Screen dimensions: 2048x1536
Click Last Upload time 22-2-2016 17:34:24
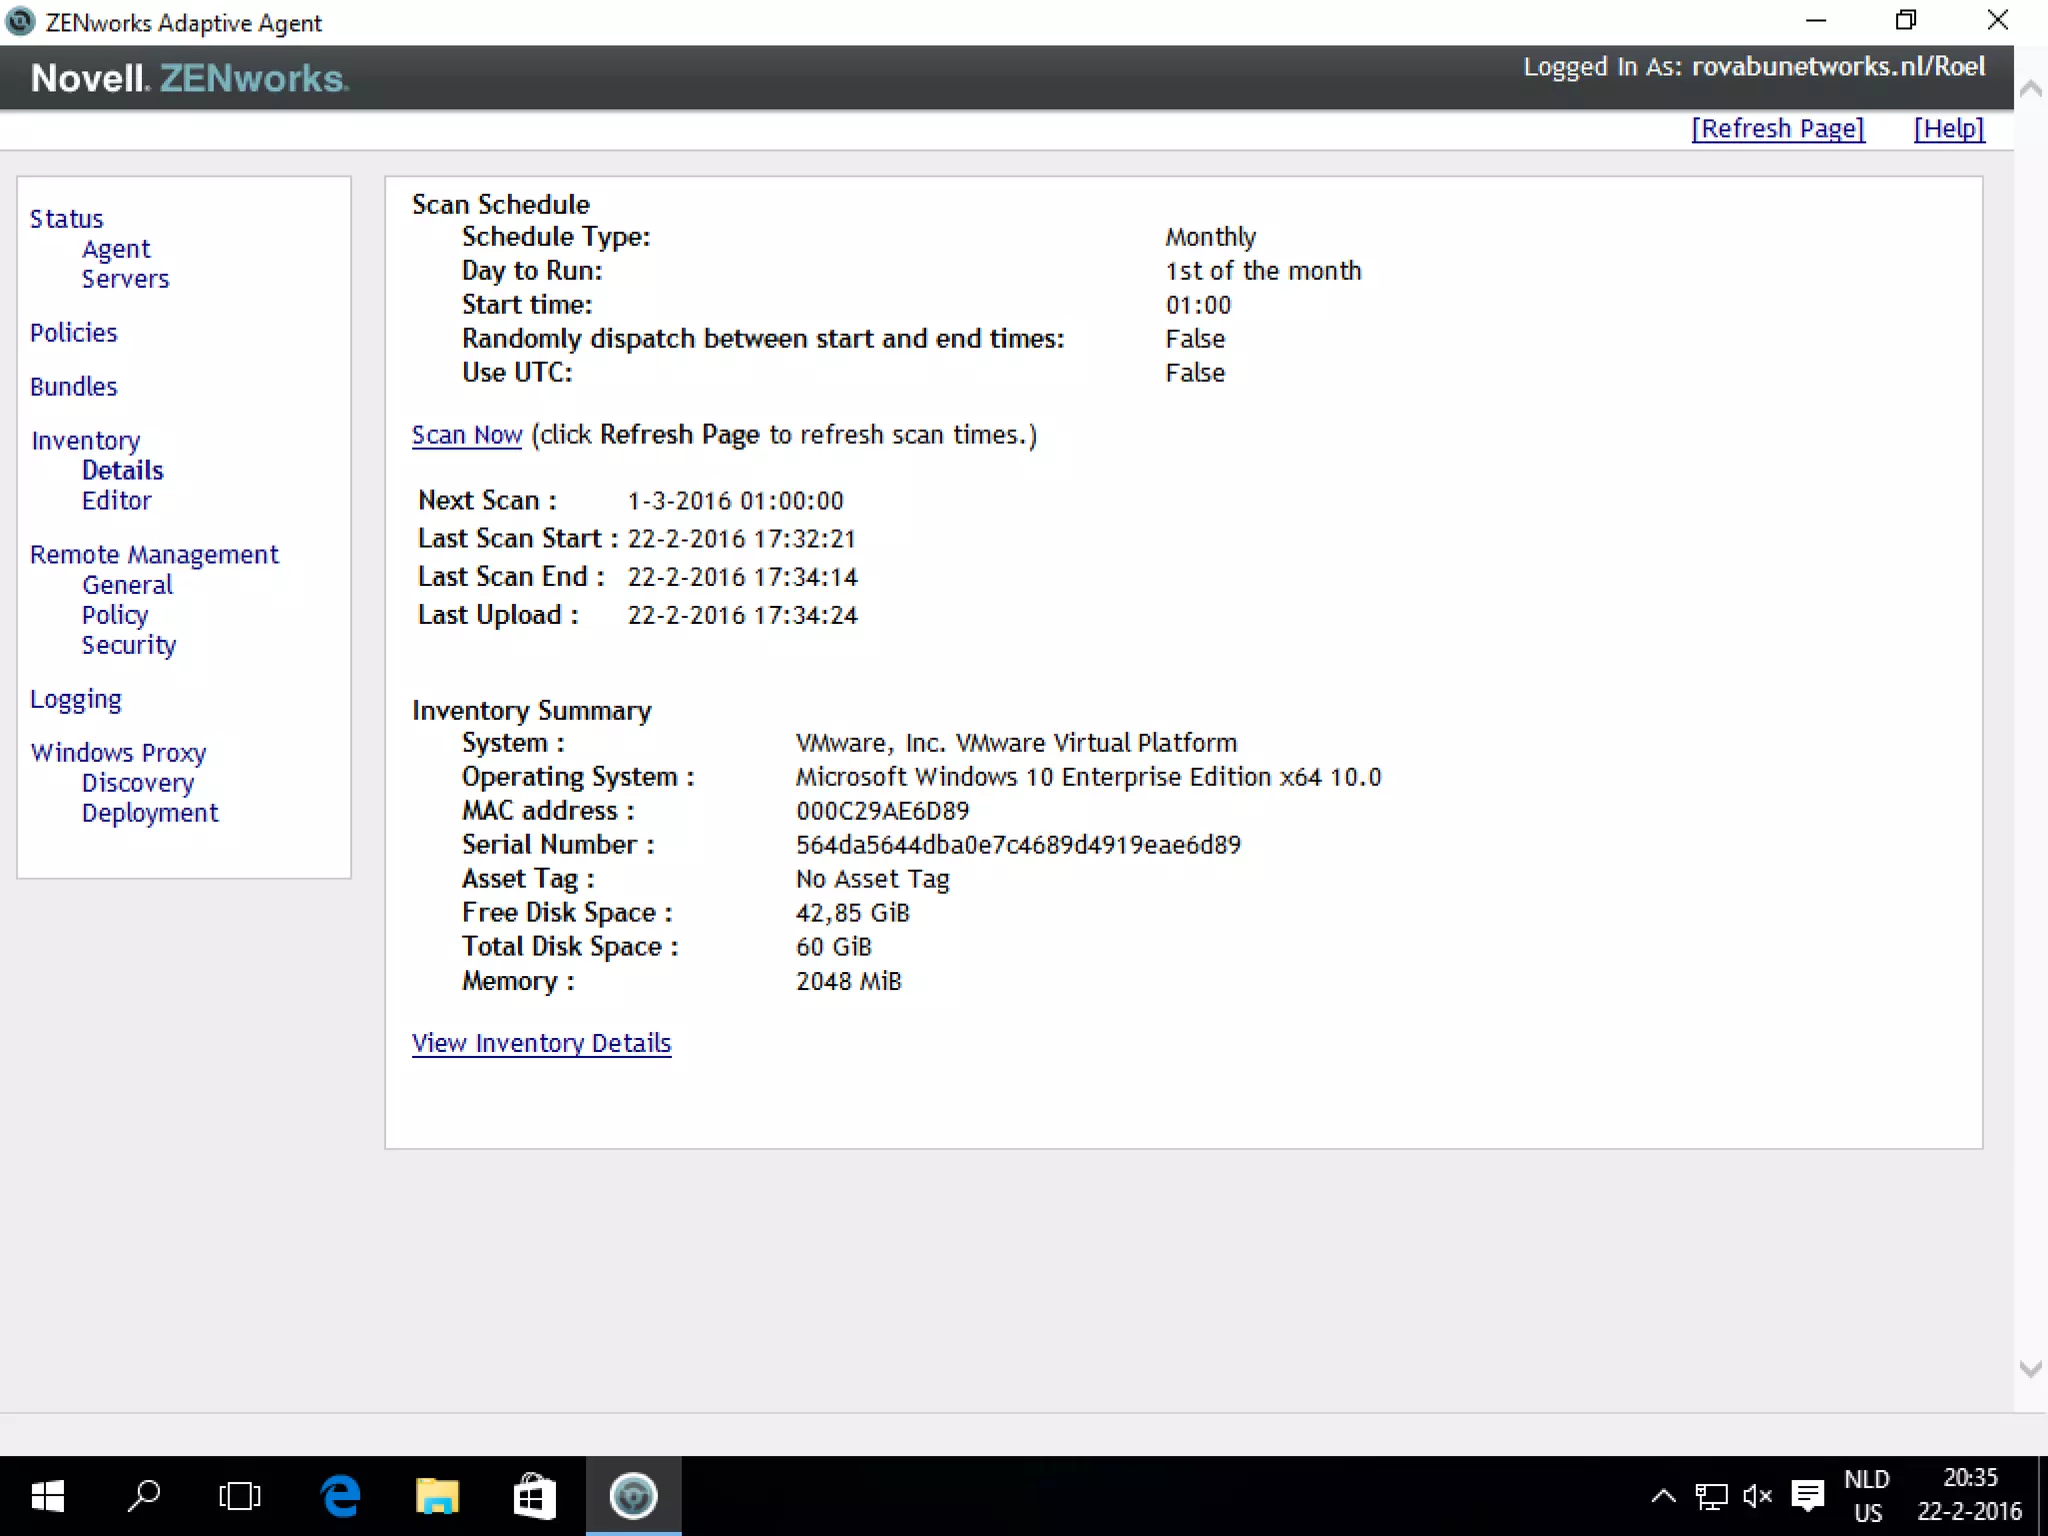pyautogui.click(x=742, y=615)
